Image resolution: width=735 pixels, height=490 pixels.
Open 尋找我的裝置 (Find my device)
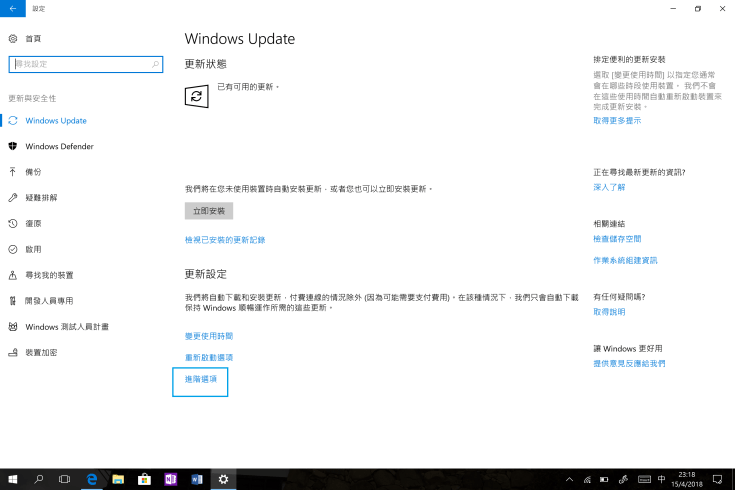pyautogui.click(x=49, y=275)
